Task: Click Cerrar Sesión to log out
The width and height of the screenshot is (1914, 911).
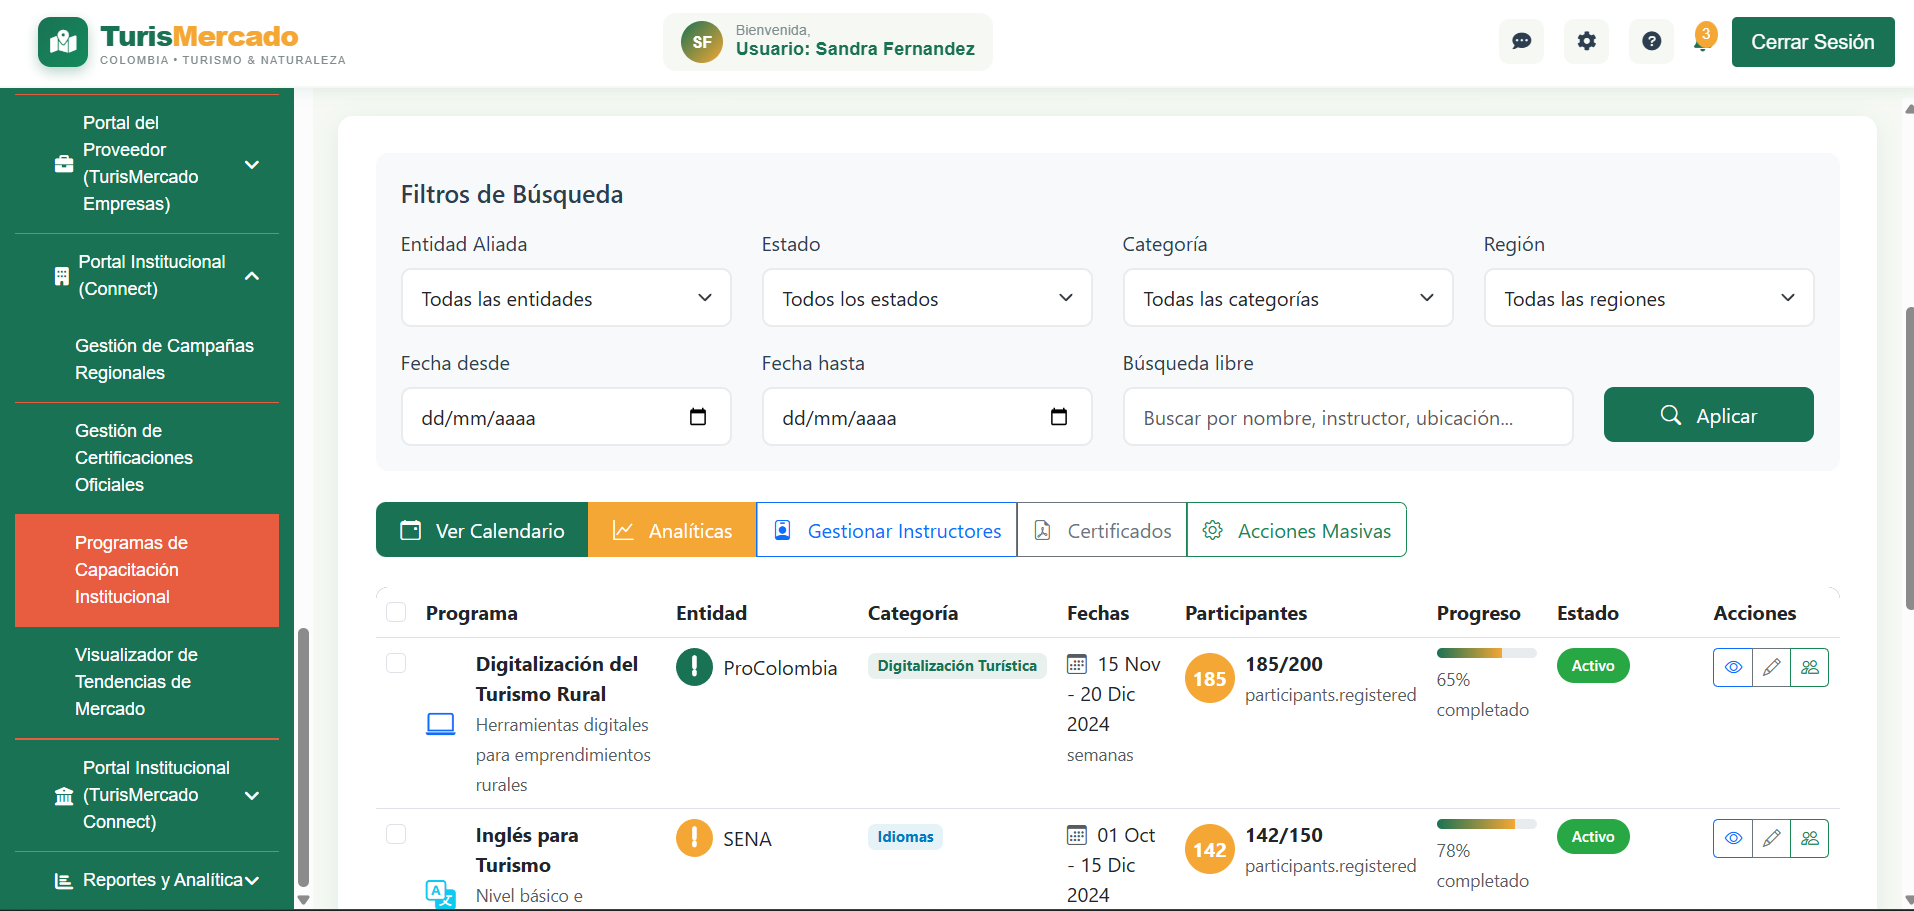Action: 1812,41
